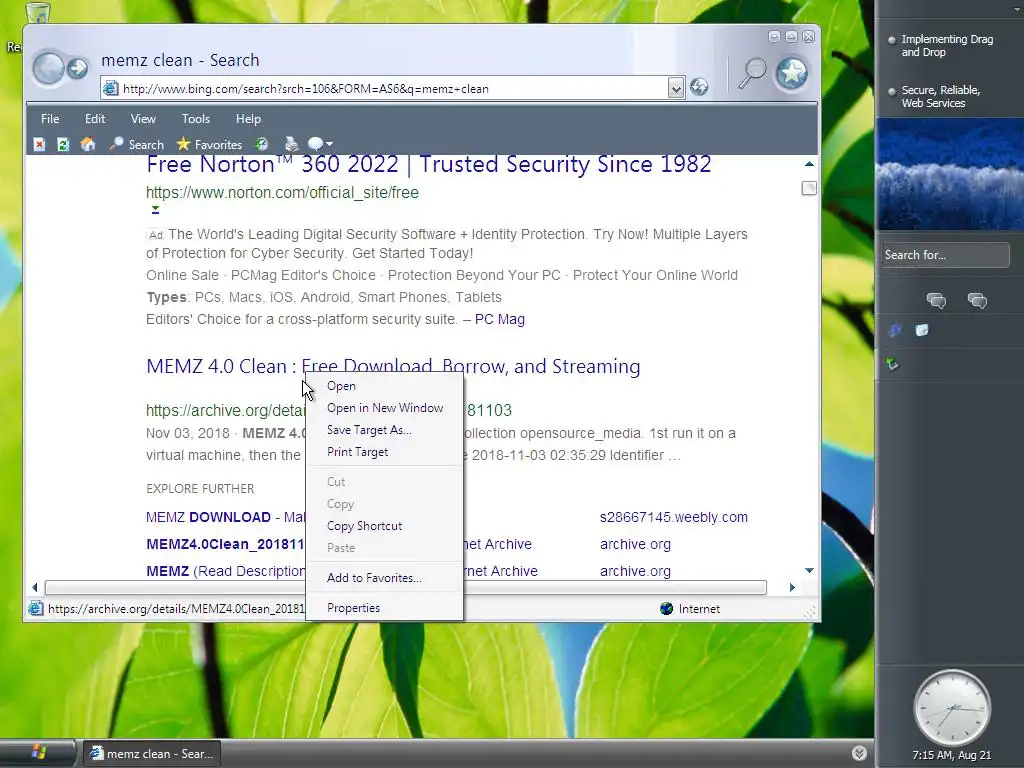Viewport: 1024px width, 768px height.
Task: Select Print Target in context menu
Action: point(384,452)
